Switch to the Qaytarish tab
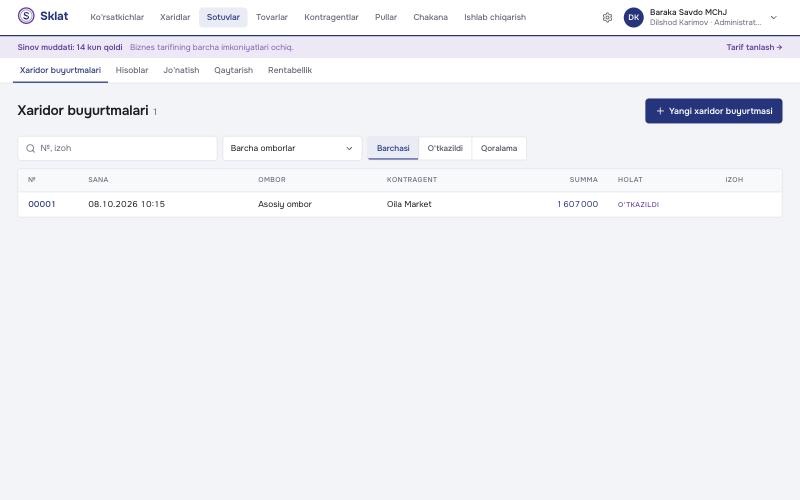 pos(234,70)
